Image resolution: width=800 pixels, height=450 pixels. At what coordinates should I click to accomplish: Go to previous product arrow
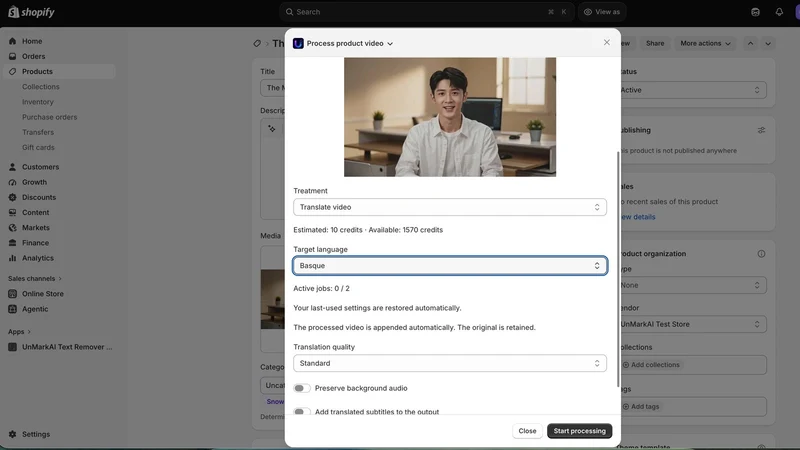(x=750, y=43)
